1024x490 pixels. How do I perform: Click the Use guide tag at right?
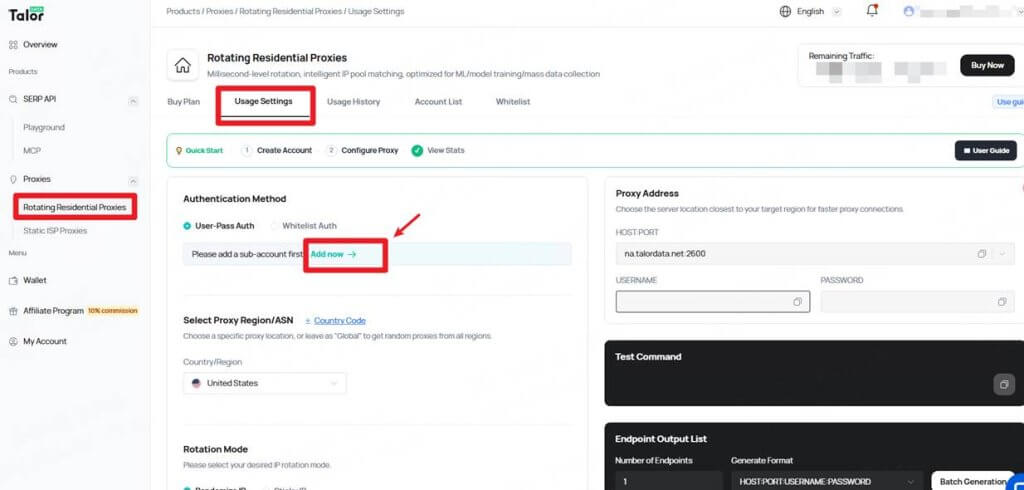1008,102
